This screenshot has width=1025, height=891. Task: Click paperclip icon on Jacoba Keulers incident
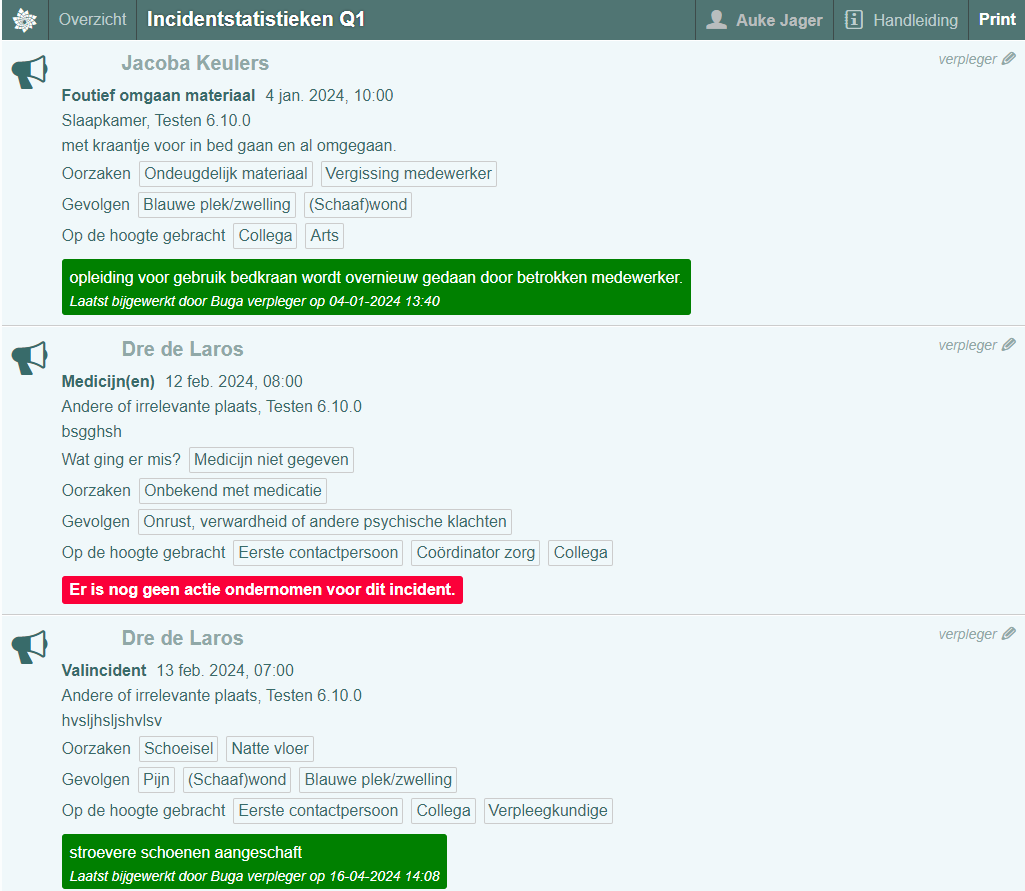1008,59
